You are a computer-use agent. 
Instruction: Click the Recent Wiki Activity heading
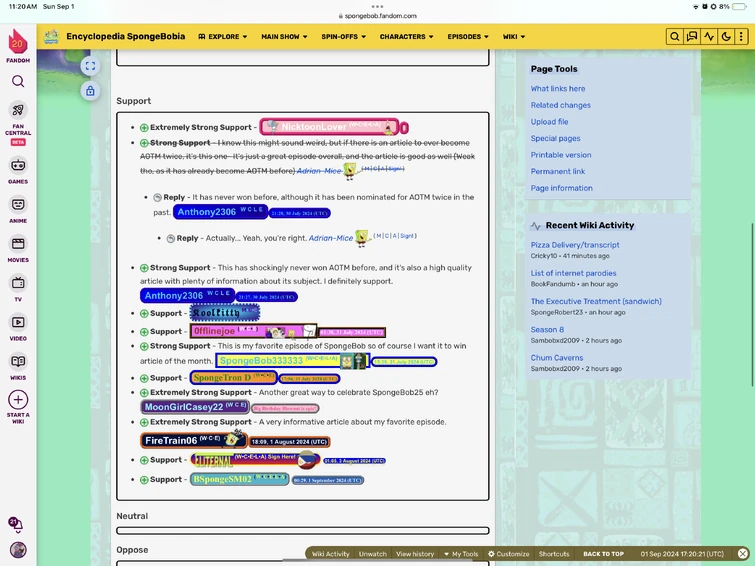[589, 225]
